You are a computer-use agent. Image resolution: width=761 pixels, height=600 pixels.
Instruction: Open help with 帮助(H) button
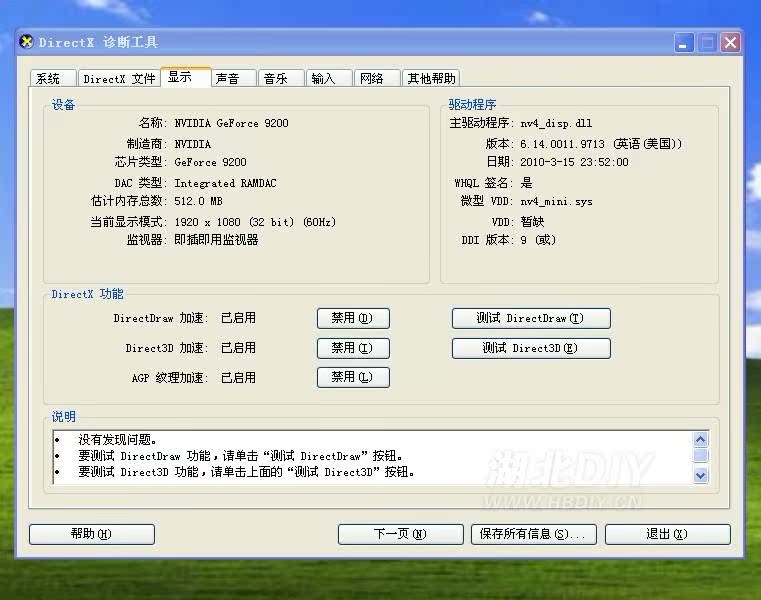tap(92, 534)
